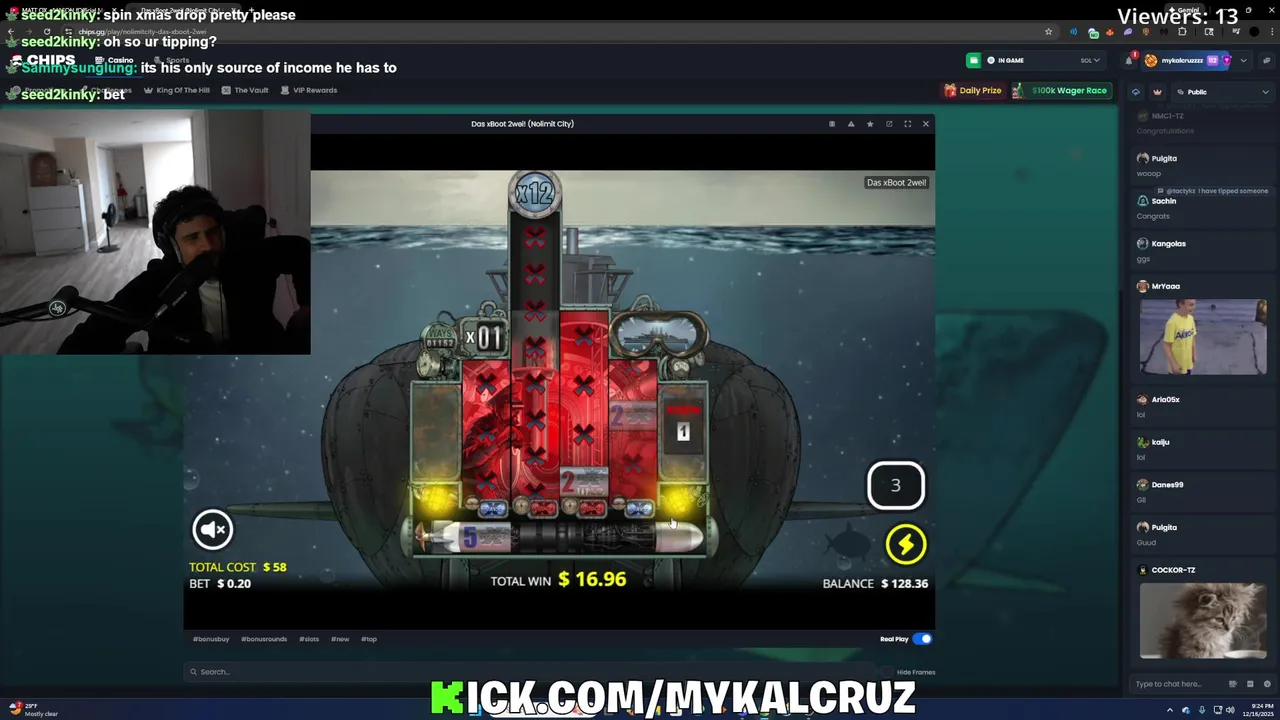Screen dimensions: 1280x720
Task: Show hidden system tray icons chevron
Action: 1170,710
